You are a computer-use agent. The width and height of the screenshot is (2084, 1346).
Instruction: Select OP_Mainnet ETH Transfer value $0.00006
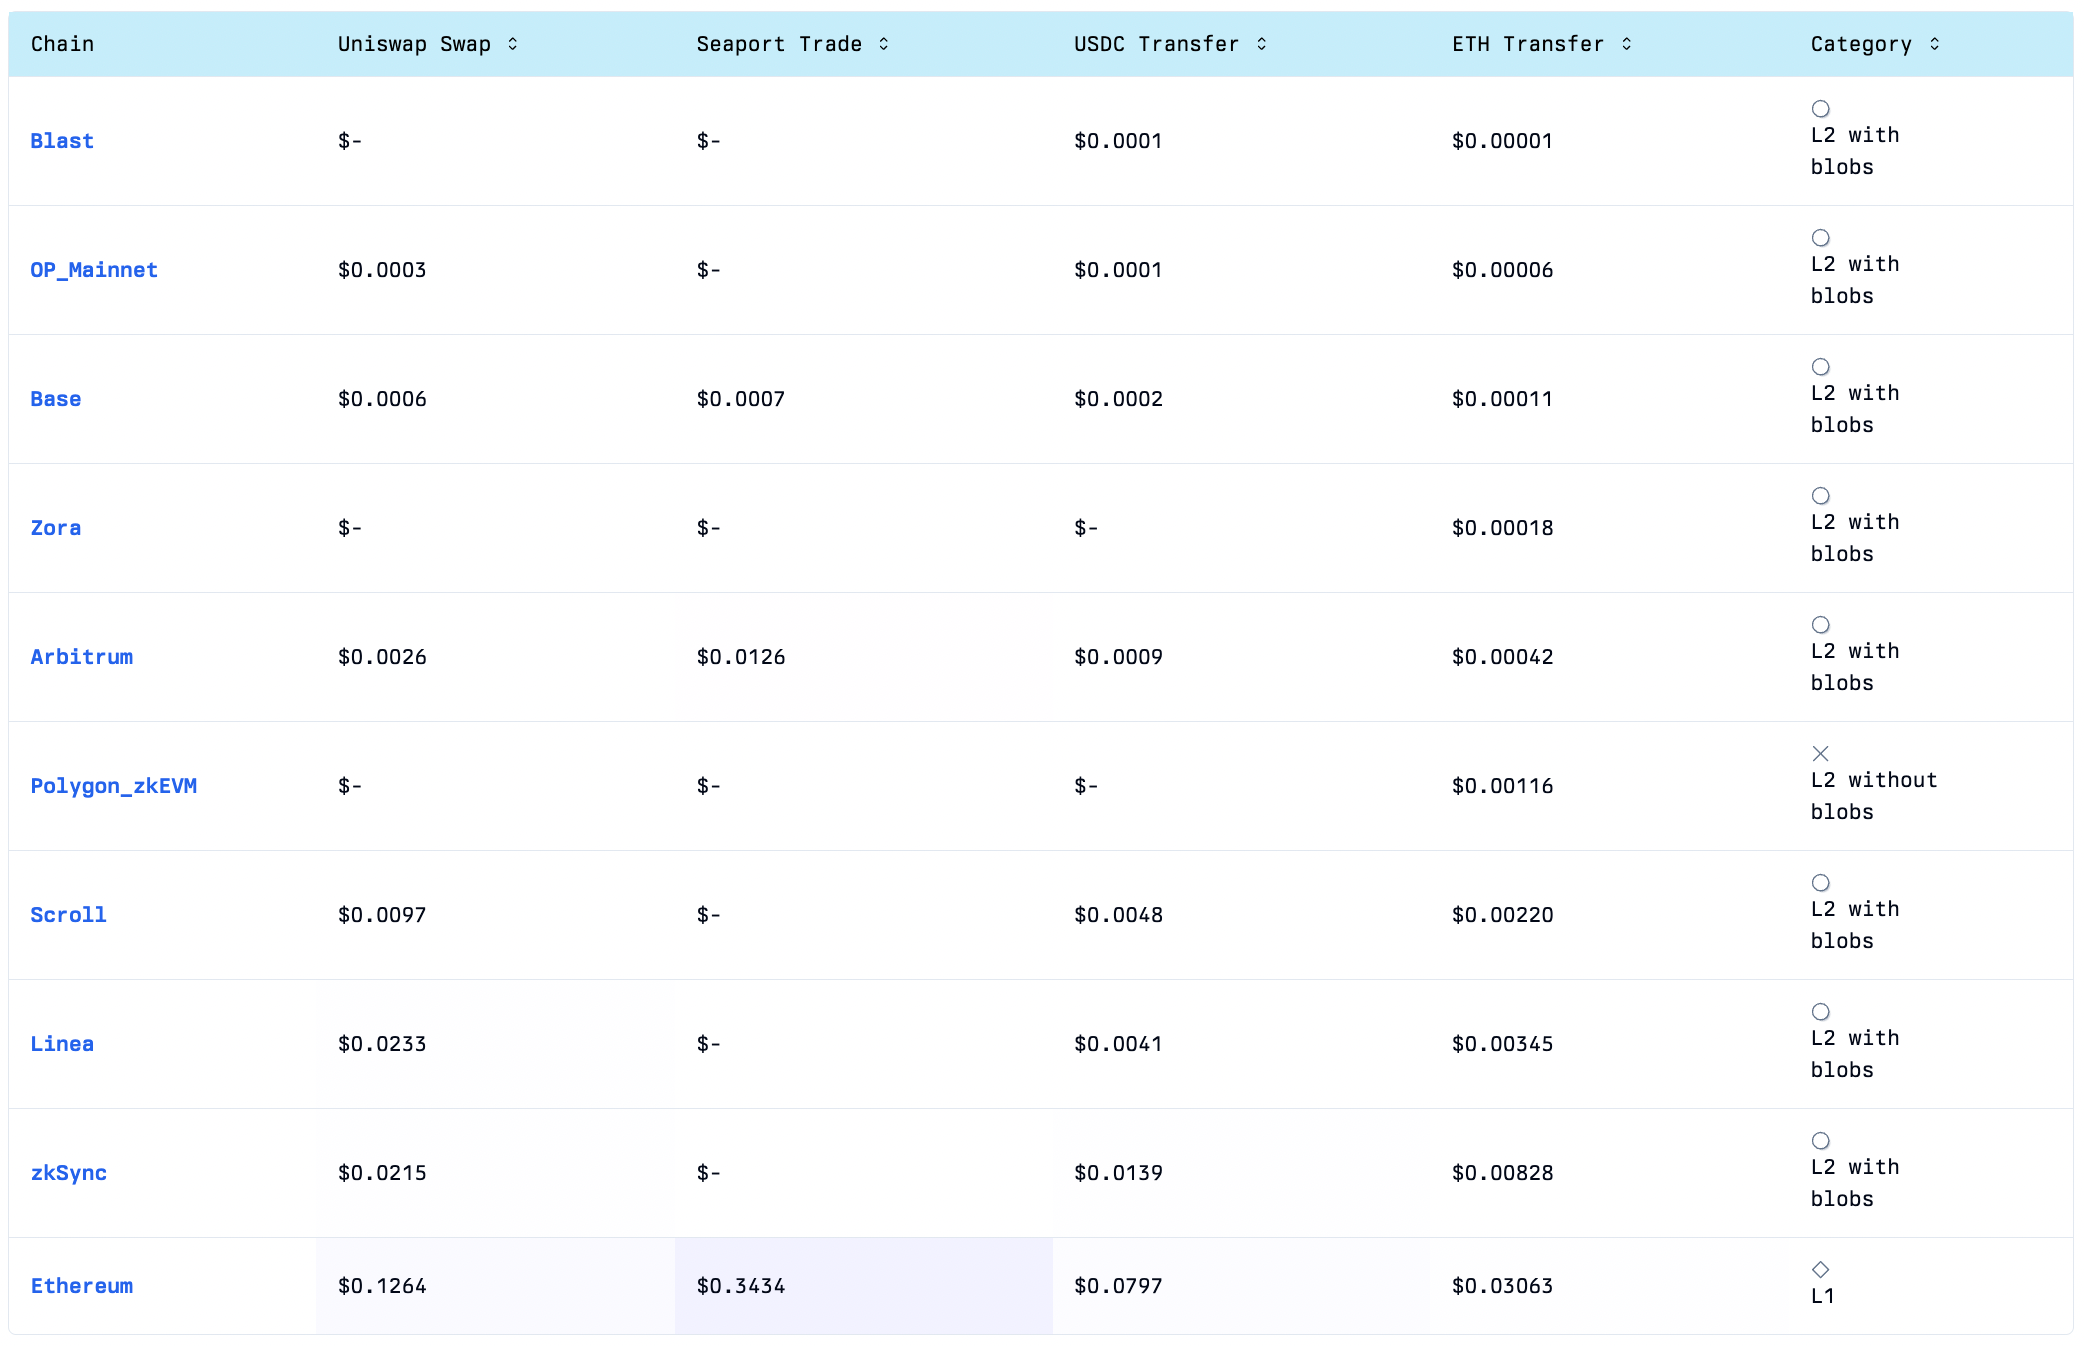(1502, 270)
